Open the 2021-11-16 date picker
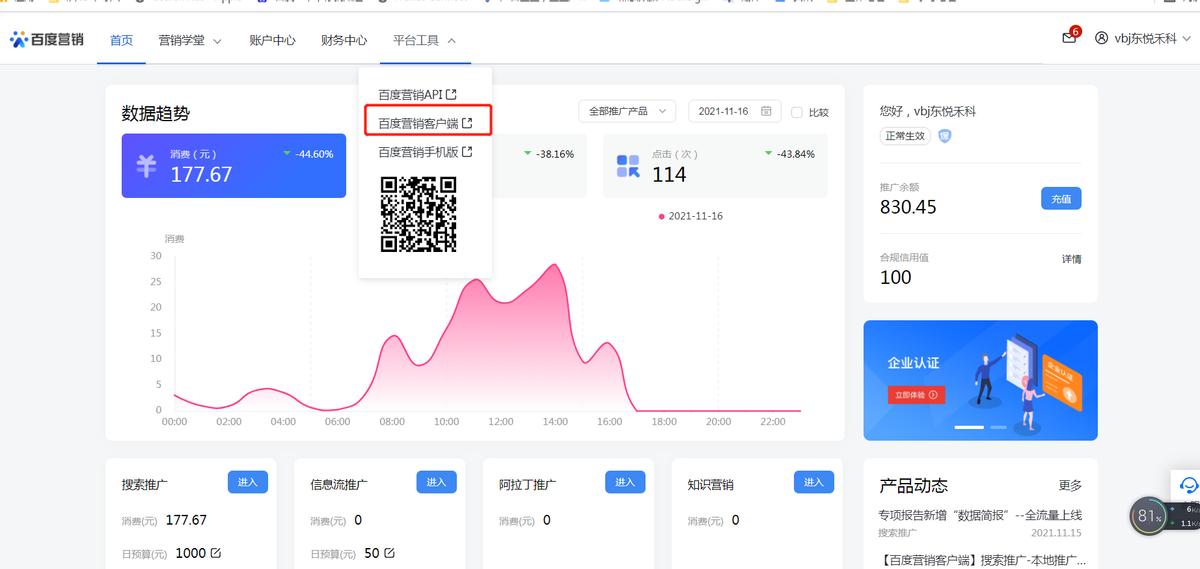 [x=734, y=111]
